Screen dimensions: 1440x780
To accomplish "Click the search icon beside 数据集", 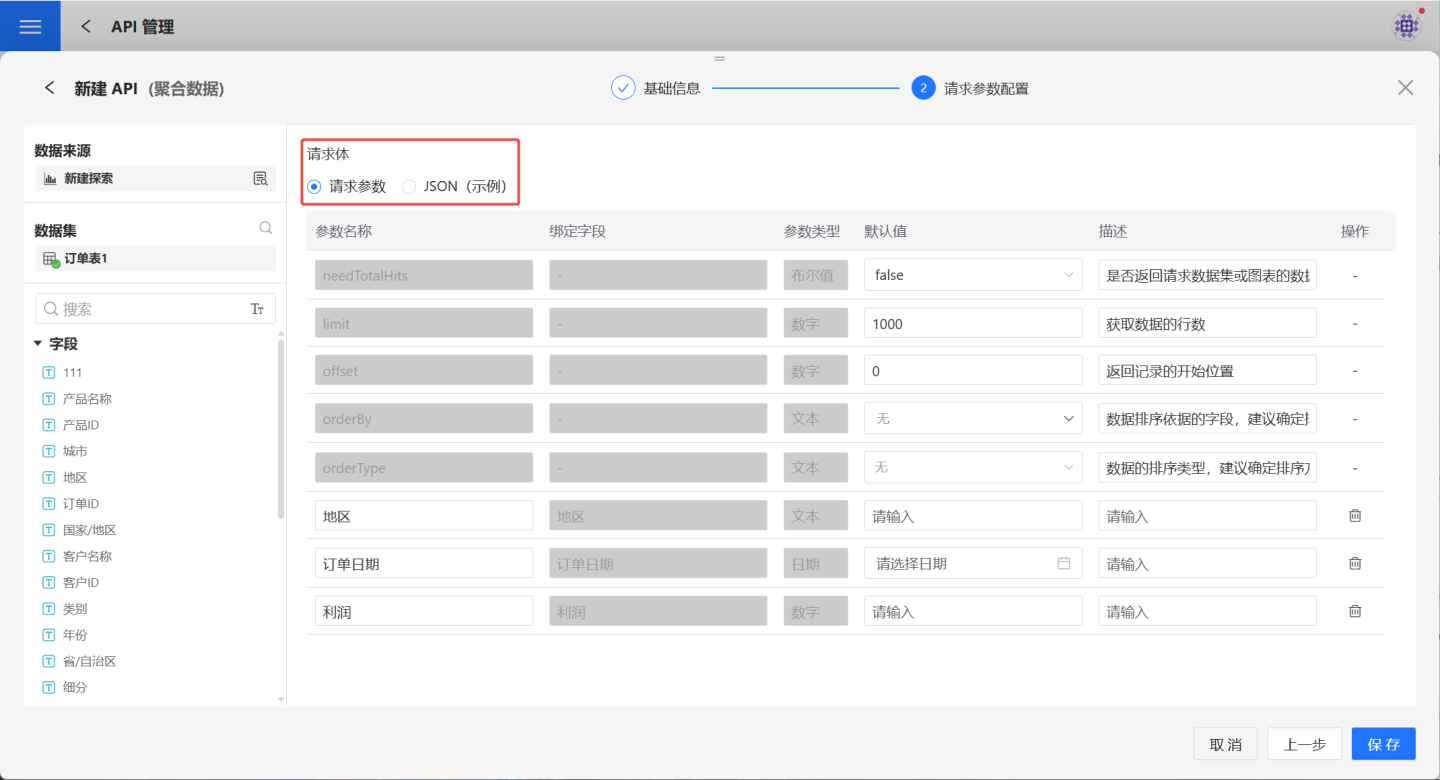I will click(265, 228).
